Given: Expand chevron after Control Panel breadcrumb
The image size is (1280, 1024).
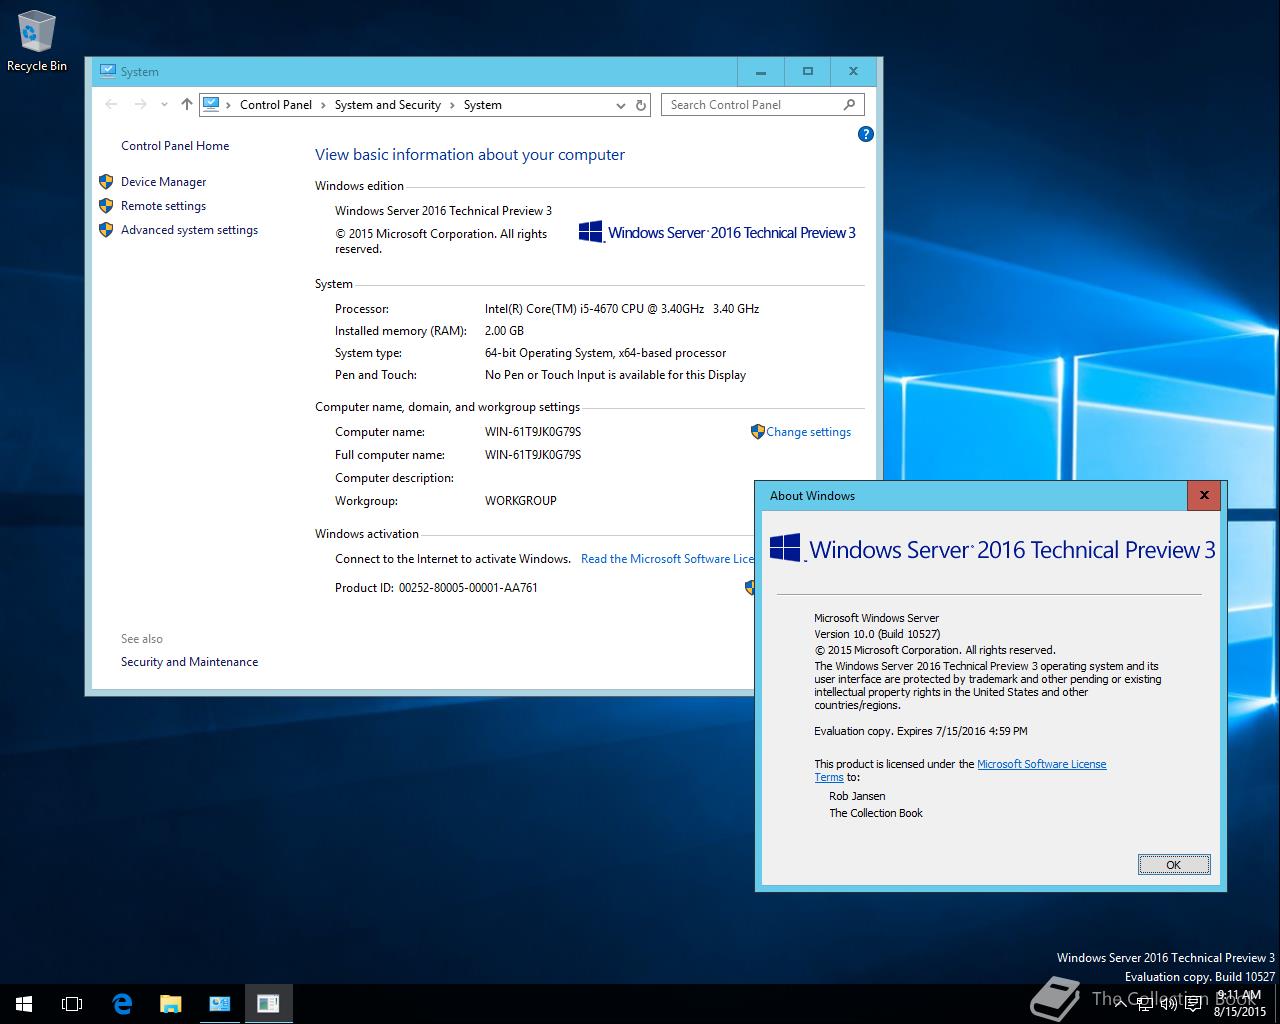Looking at the screenshot, I should pyautogui.click(x=324, y=105).
